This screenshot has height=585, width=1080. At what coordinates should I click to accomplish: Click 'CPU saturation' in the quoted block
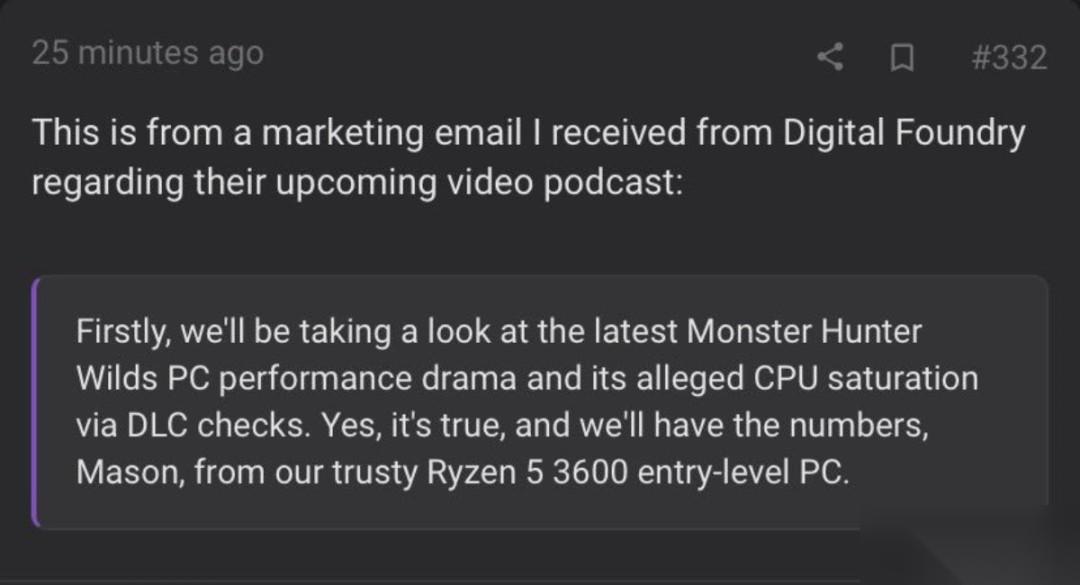tap(866, 379)
